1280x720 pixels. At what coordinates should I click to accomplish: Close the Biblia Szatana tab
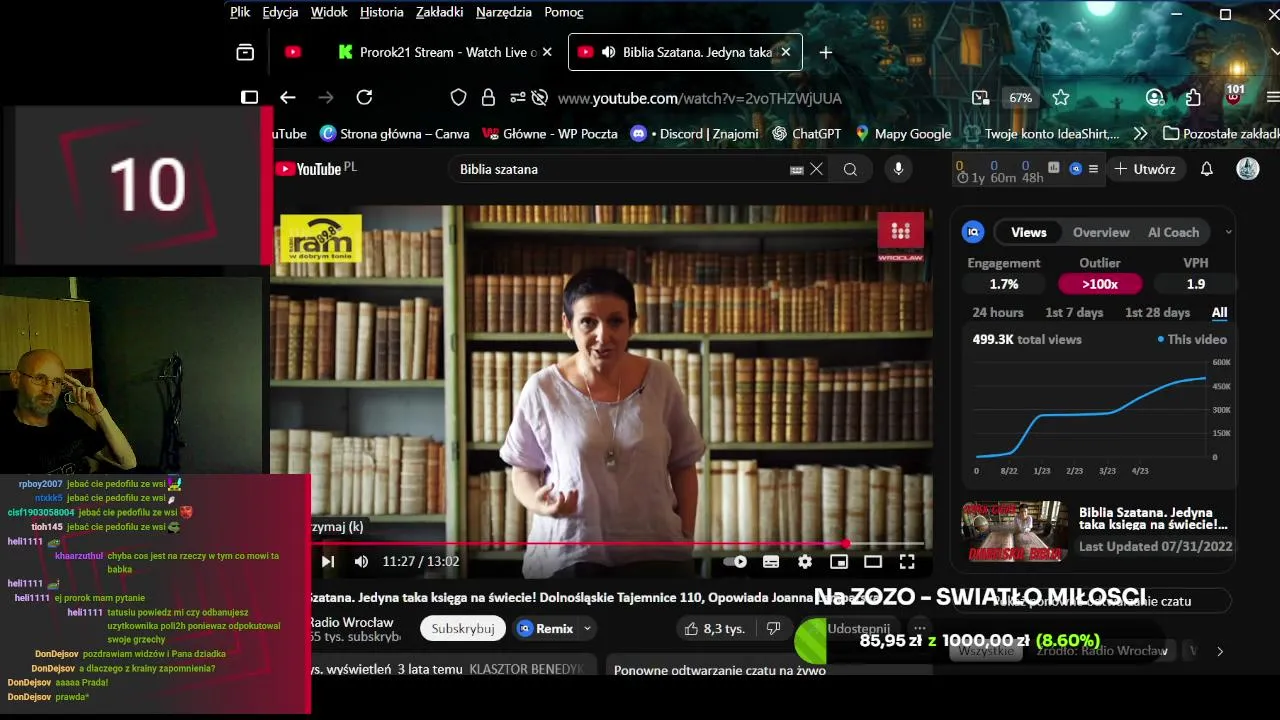click(785, 52)
